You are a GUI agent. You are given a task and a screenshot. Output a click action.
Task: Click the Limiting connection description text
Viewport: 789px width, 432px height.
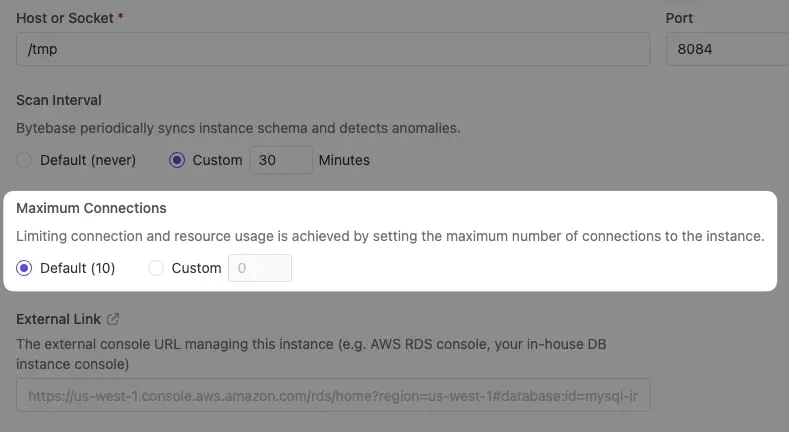tap(390, 236)
